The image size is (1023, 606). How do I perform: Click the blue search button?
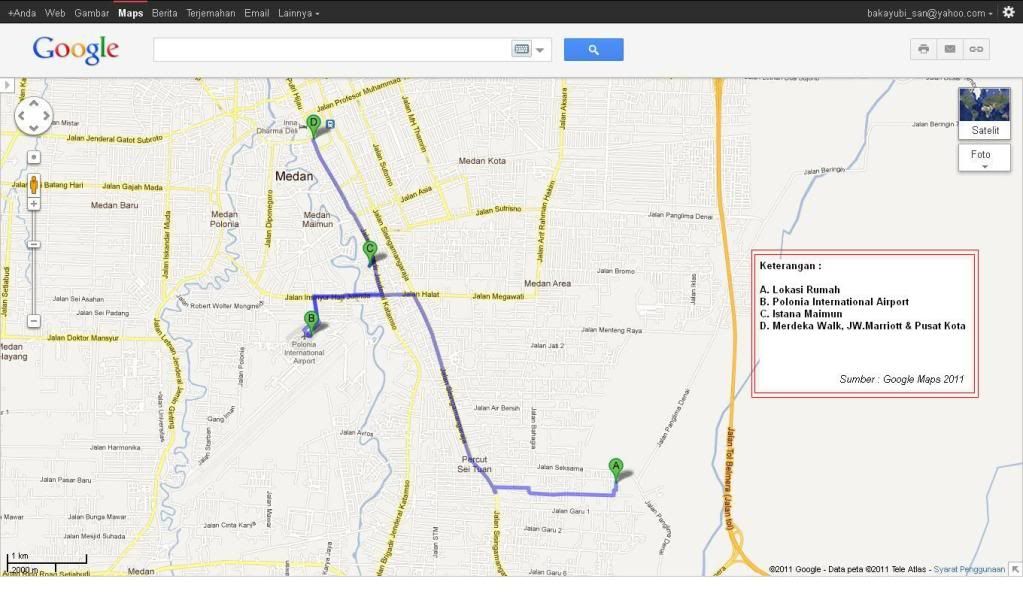click(593, 50)
